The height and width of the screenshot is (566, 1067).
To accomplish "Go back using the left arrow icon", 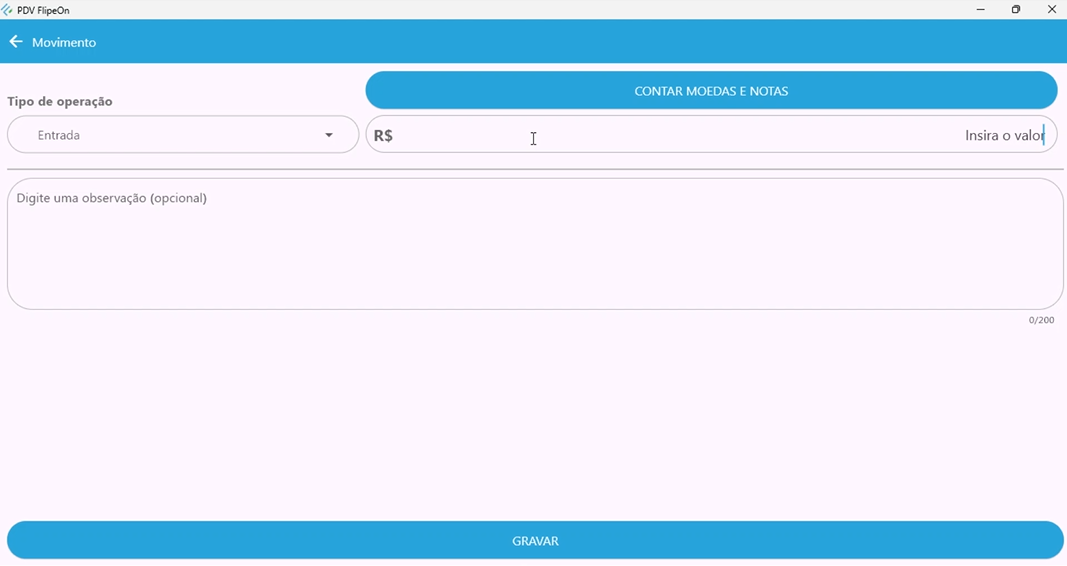I will click(x=16, y=42).
